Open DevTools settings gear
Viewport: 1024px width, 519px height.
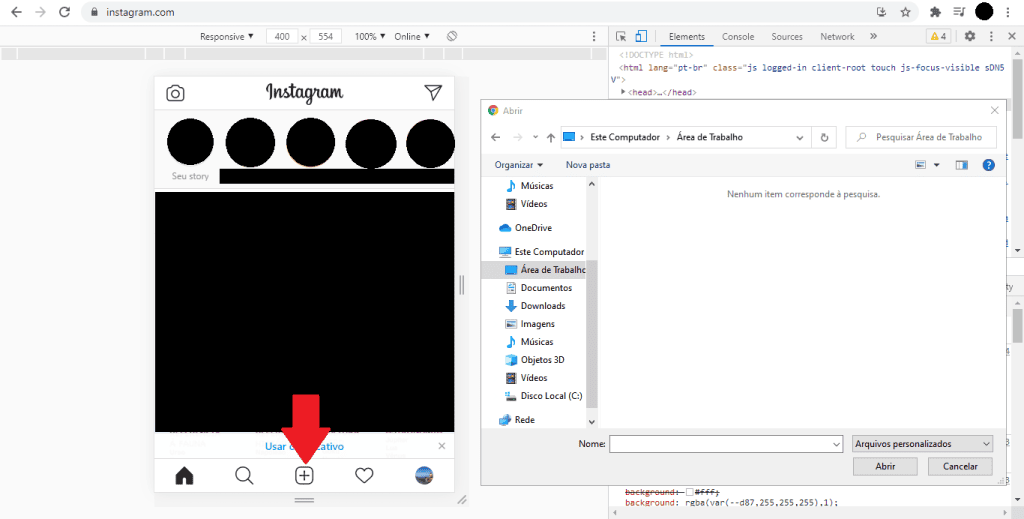pos(970,37)
